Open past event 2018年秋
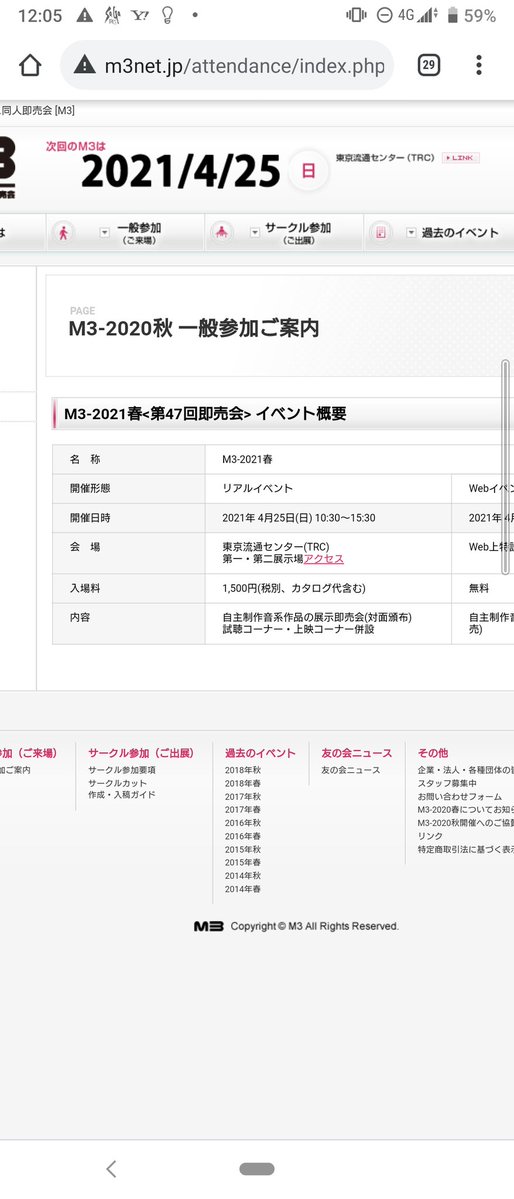The width and height of the screenshot is (514, 1199). tap(242, 770)
